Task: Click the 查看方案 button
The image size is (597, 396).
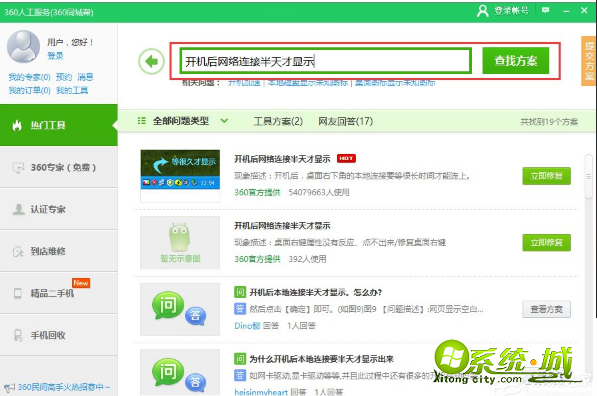Action: (x=546, y=309)
